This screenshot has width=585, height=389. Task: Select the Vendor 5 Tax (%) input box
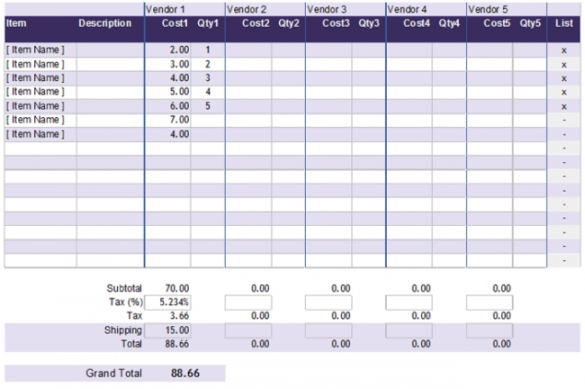(x=489, y=302)
